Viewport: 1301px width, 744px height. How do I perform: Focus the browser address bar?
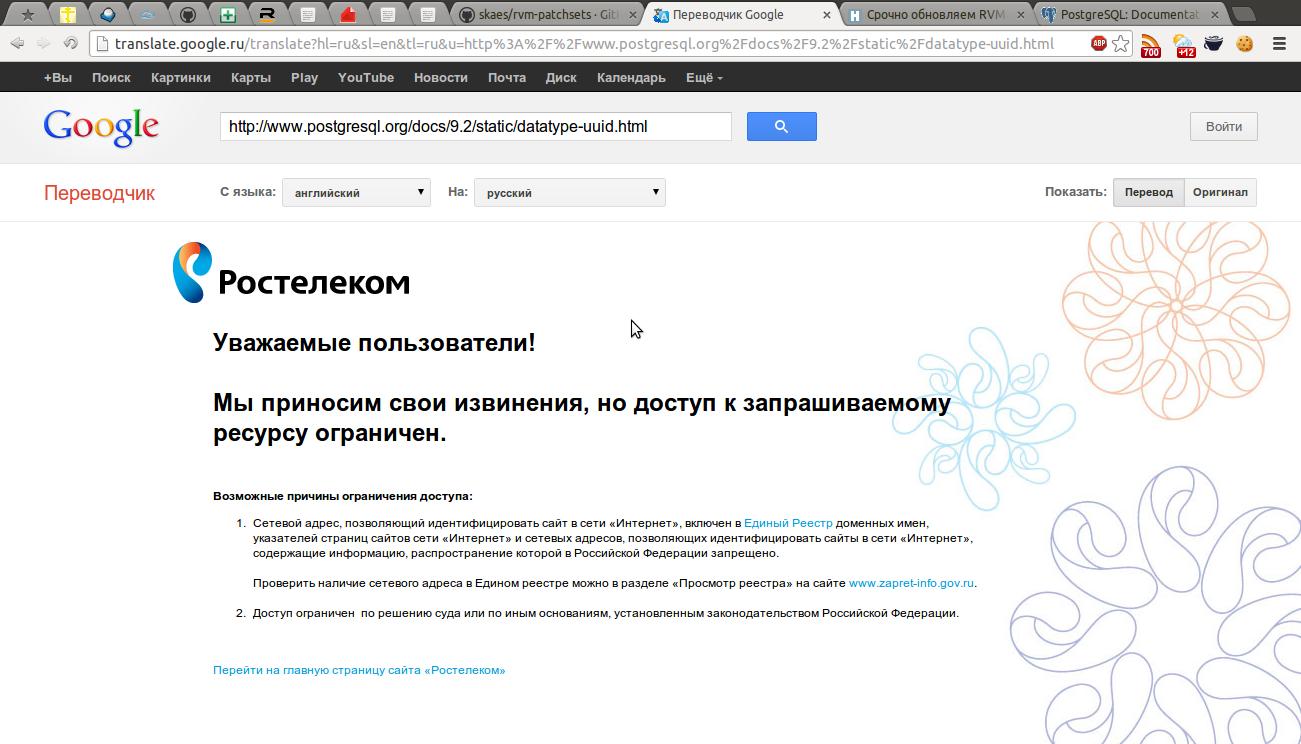pos(585,44)
